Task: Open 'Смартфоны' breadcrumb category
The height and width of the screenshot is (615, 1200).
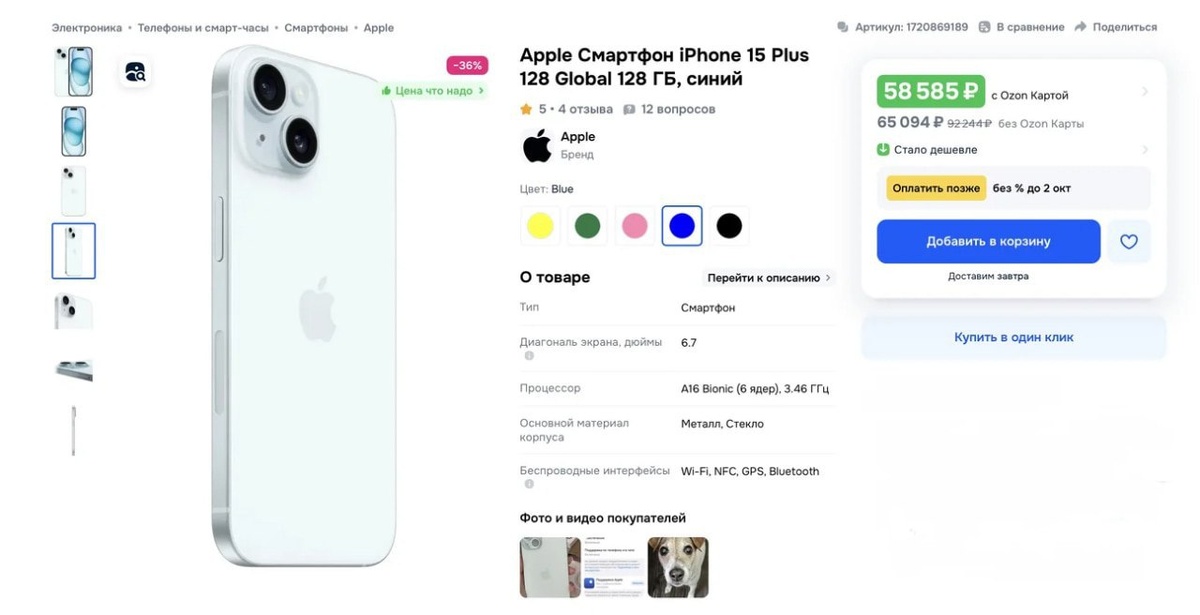Action: click(316, 28)
